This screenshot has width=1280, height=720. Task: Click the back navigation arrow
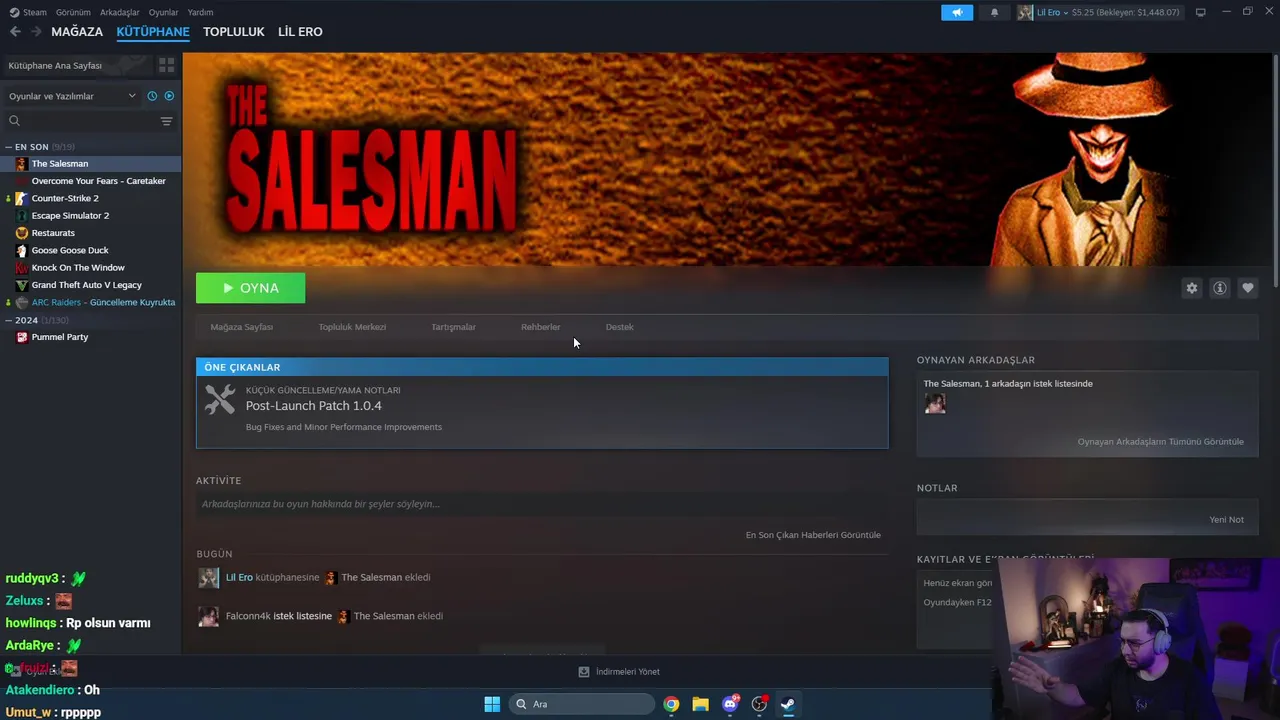[x=15, y=32]
